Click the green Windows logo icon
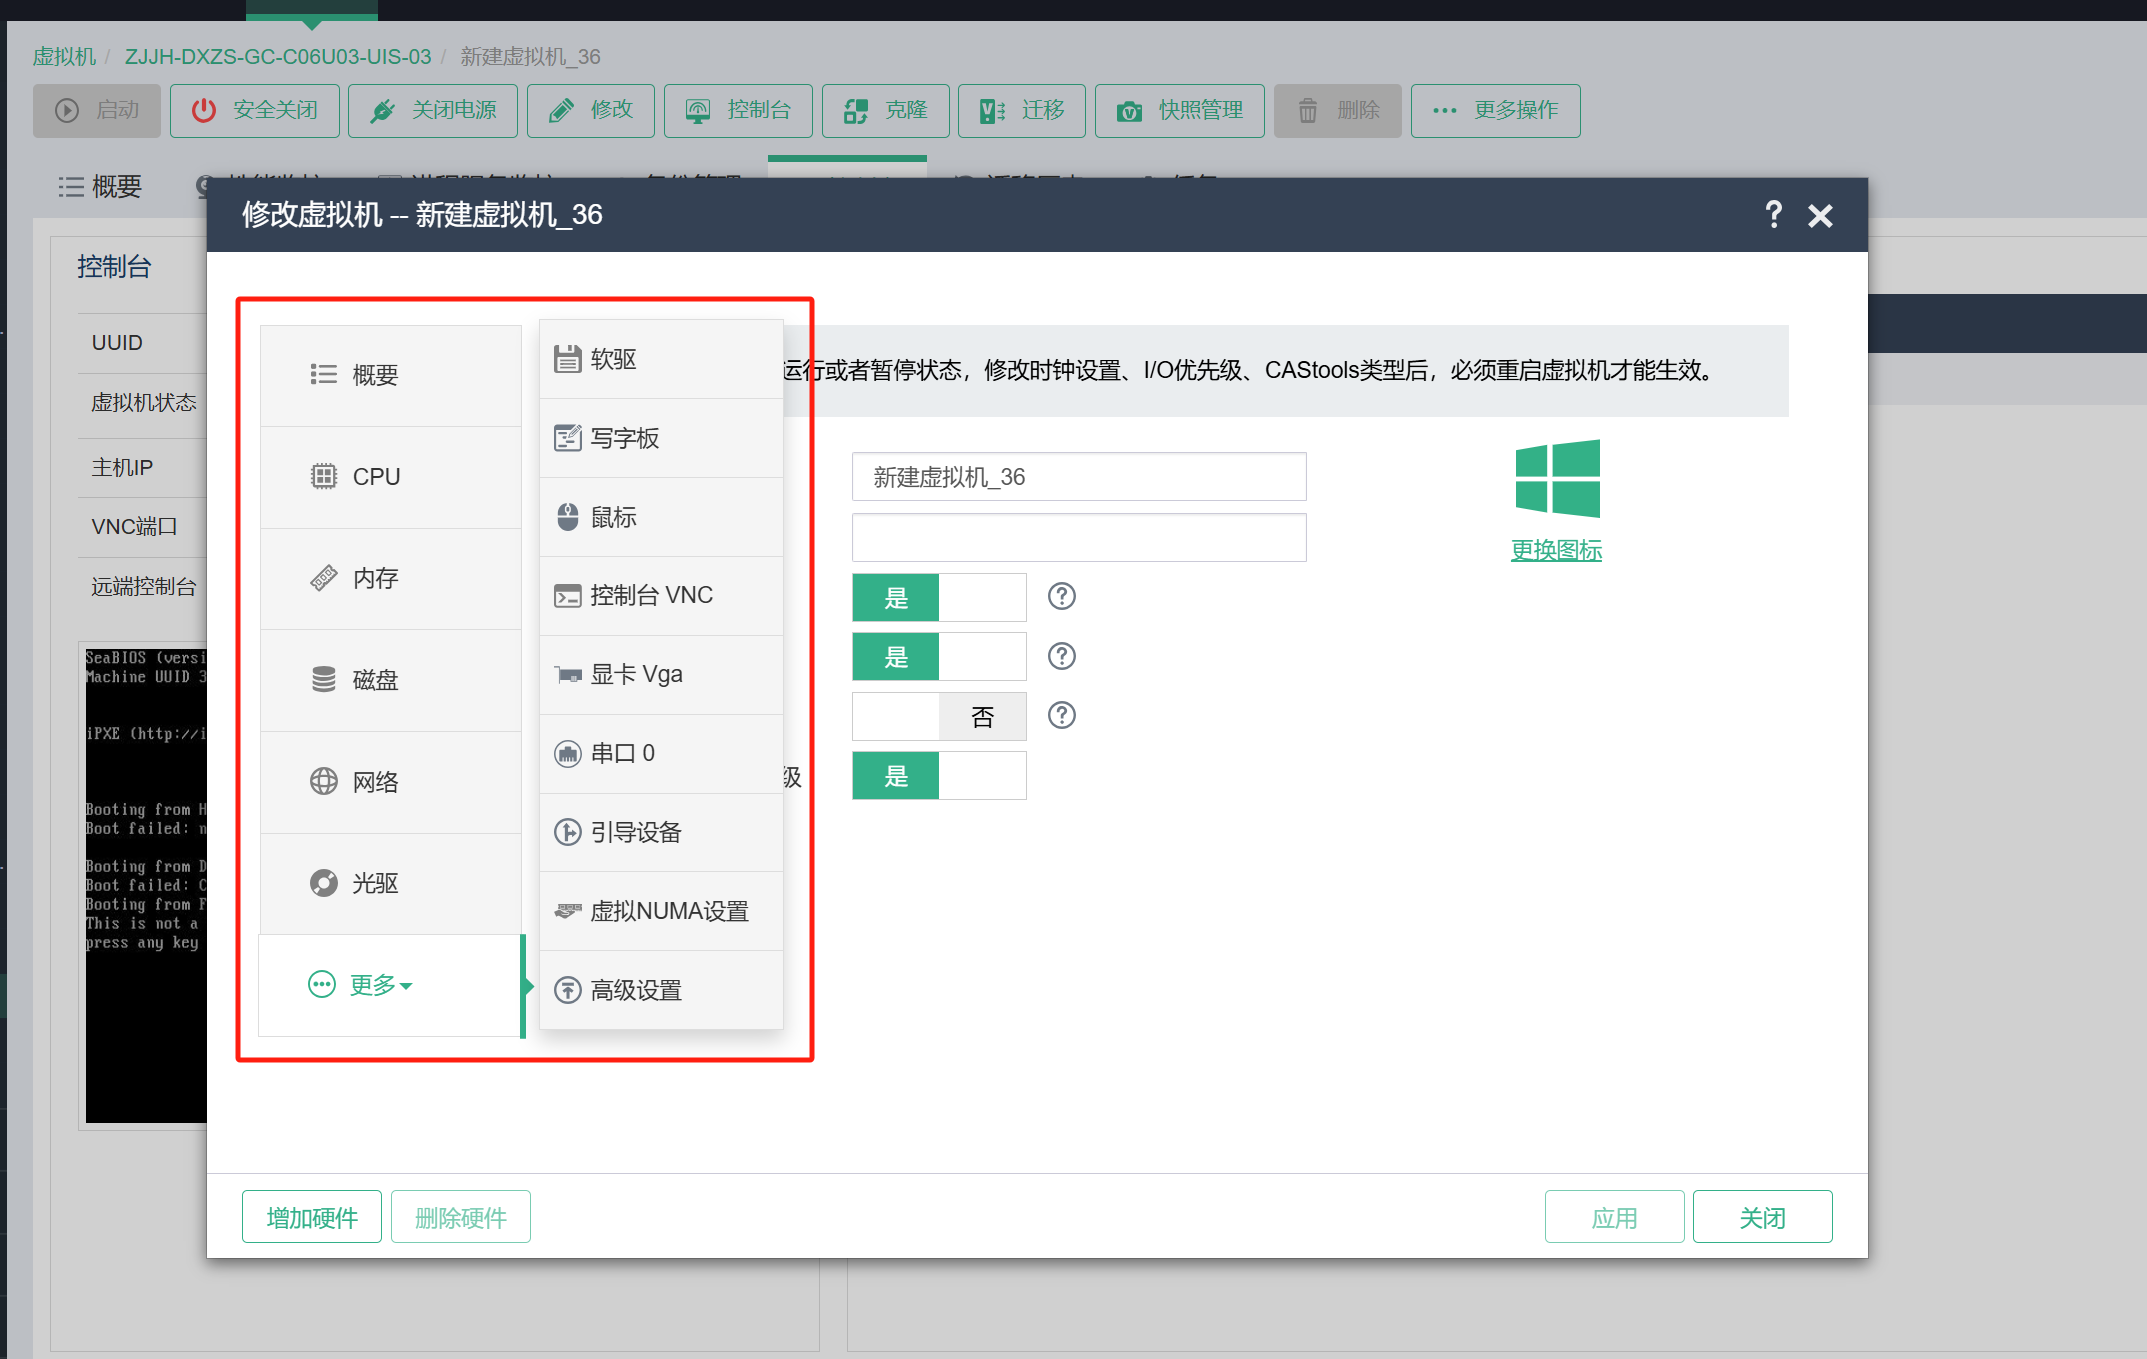 pyautogui.click(x=1556, y=478)
